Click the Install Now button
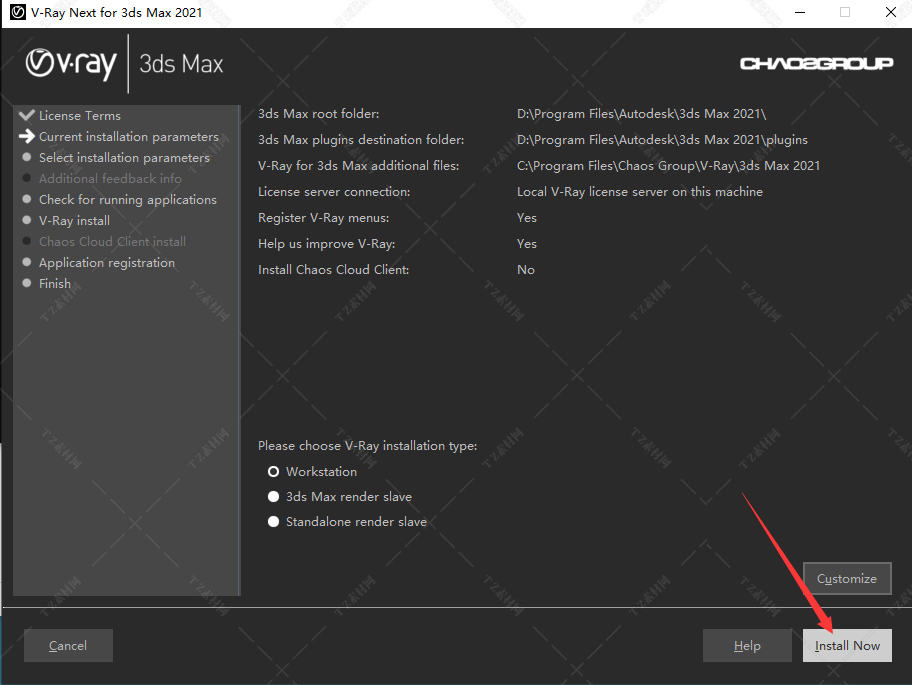 (x=847, y=645)
